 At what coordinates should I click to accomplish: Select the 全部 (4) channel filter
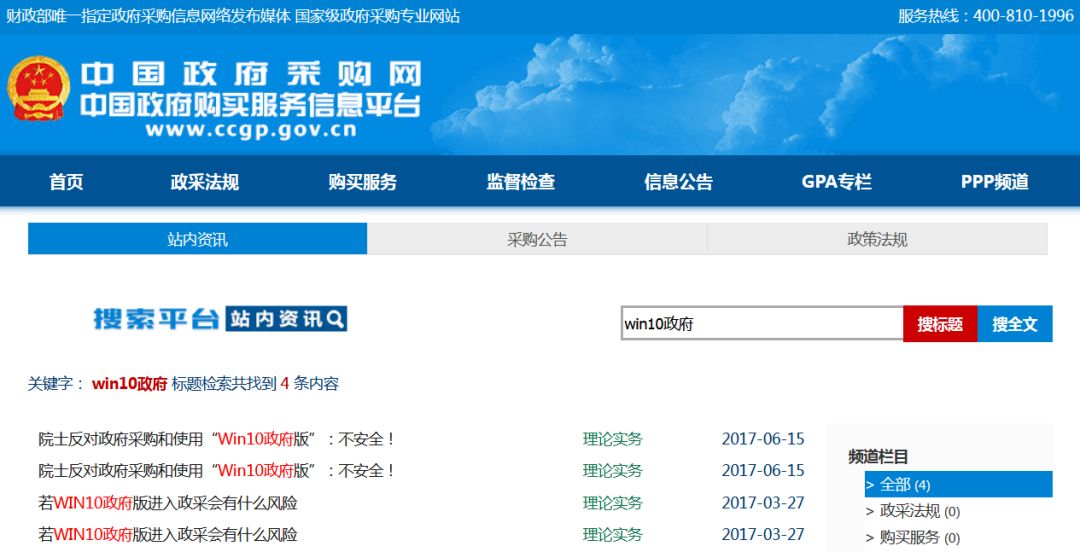[x=959, y=484]
